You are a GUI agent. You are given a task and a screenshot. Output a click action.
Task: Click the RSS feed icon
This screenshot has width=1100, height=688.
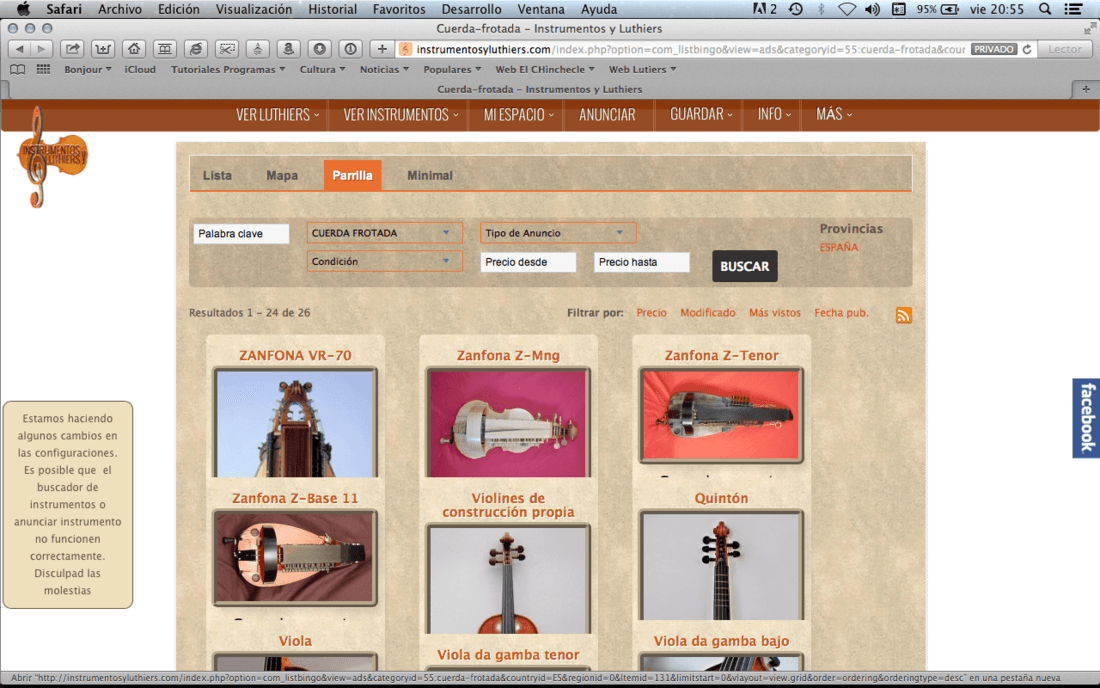(904, 316)
